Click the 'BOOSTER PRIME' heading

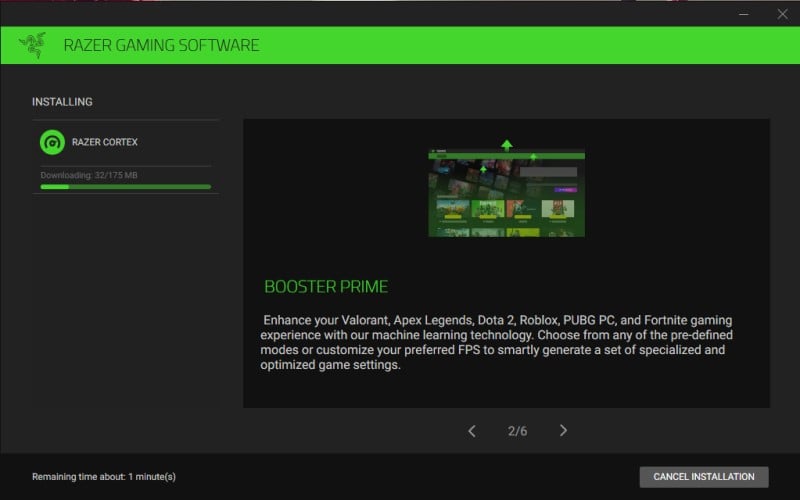326,287
